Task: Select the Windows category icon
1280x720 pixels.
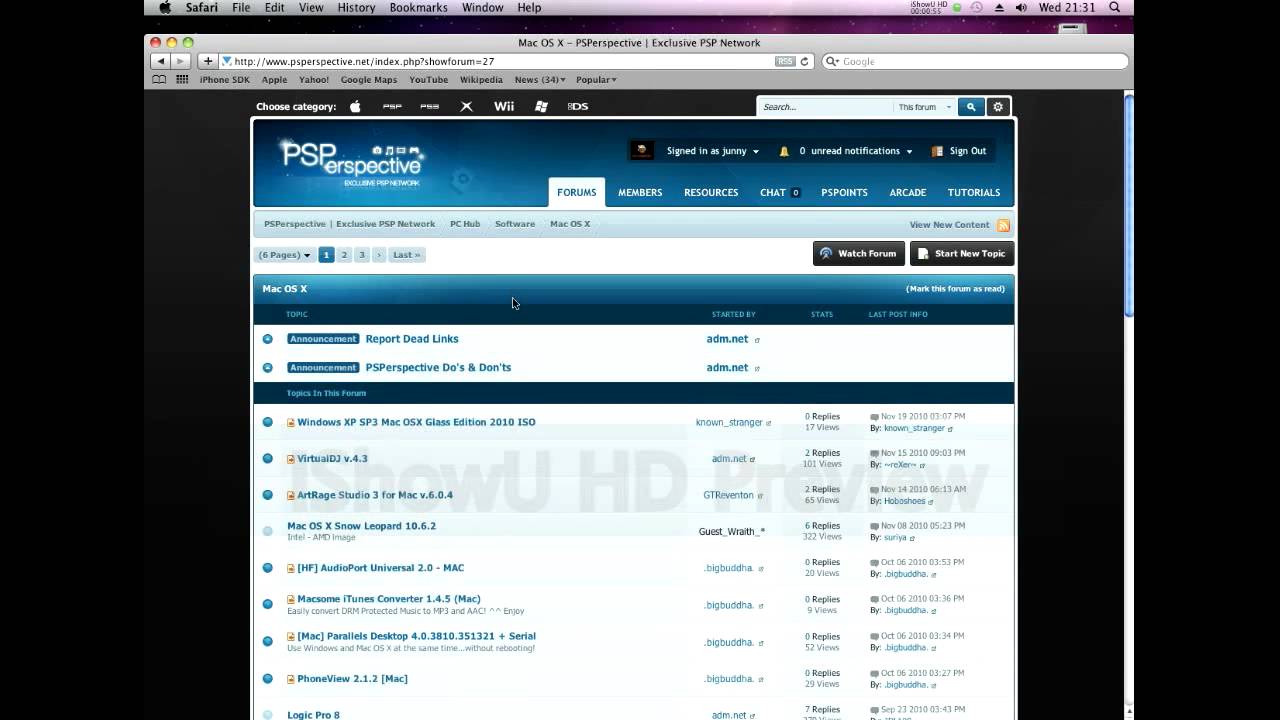Action: [x=541, y=106]
